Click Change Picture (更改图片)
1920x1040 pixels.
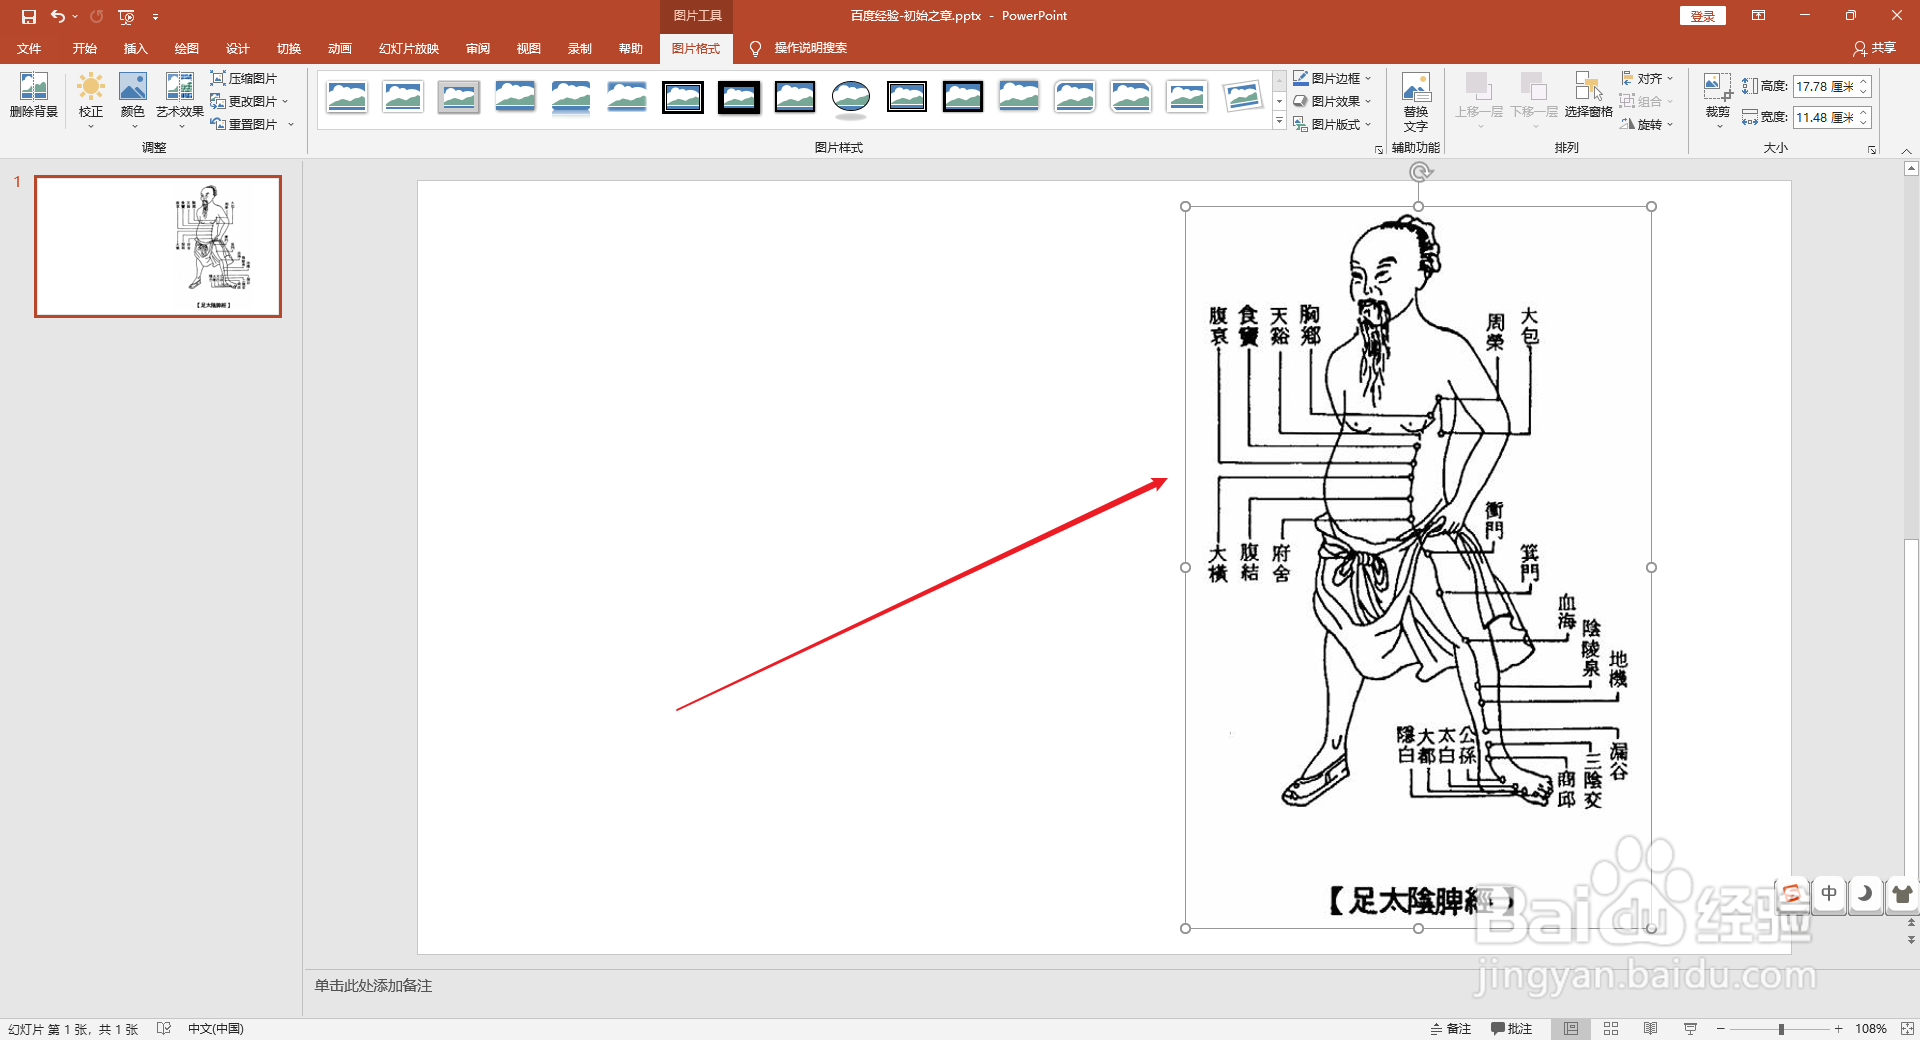tap(249, 101)
